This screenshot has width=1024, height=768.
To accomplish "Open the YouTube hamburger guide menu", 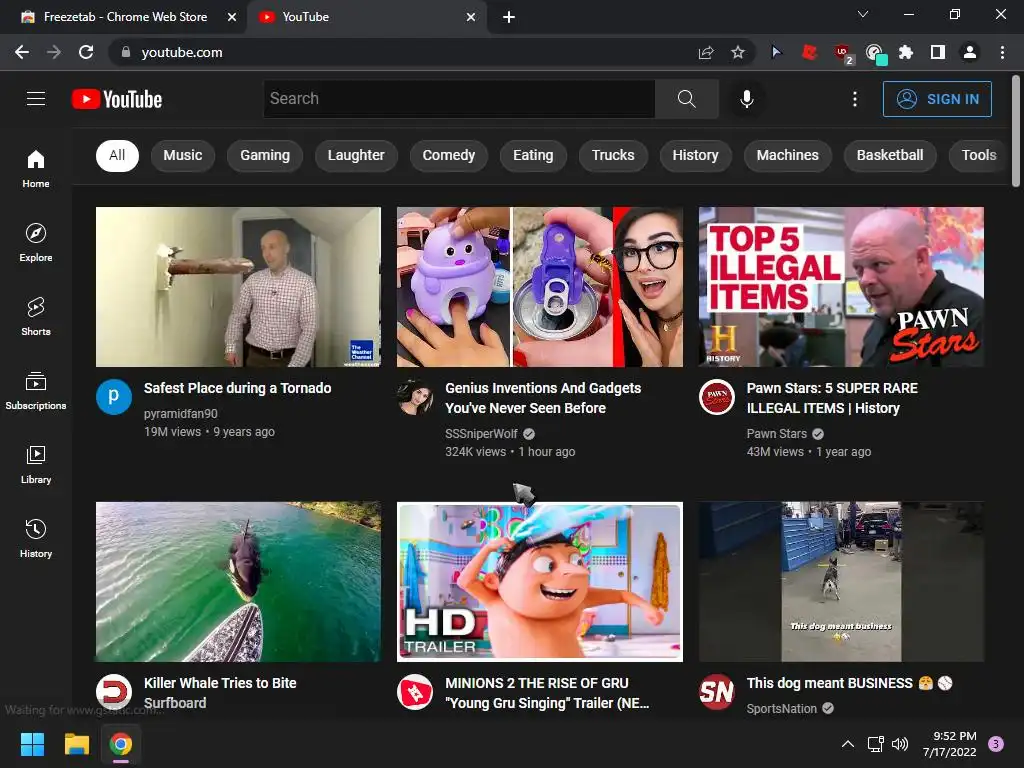I will click(35, 99).
